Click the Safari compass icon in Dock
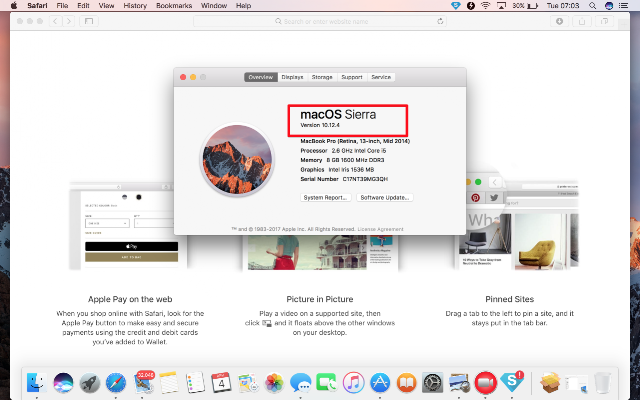This screenshot has height=400, width=640. click(x=116, y=383)
